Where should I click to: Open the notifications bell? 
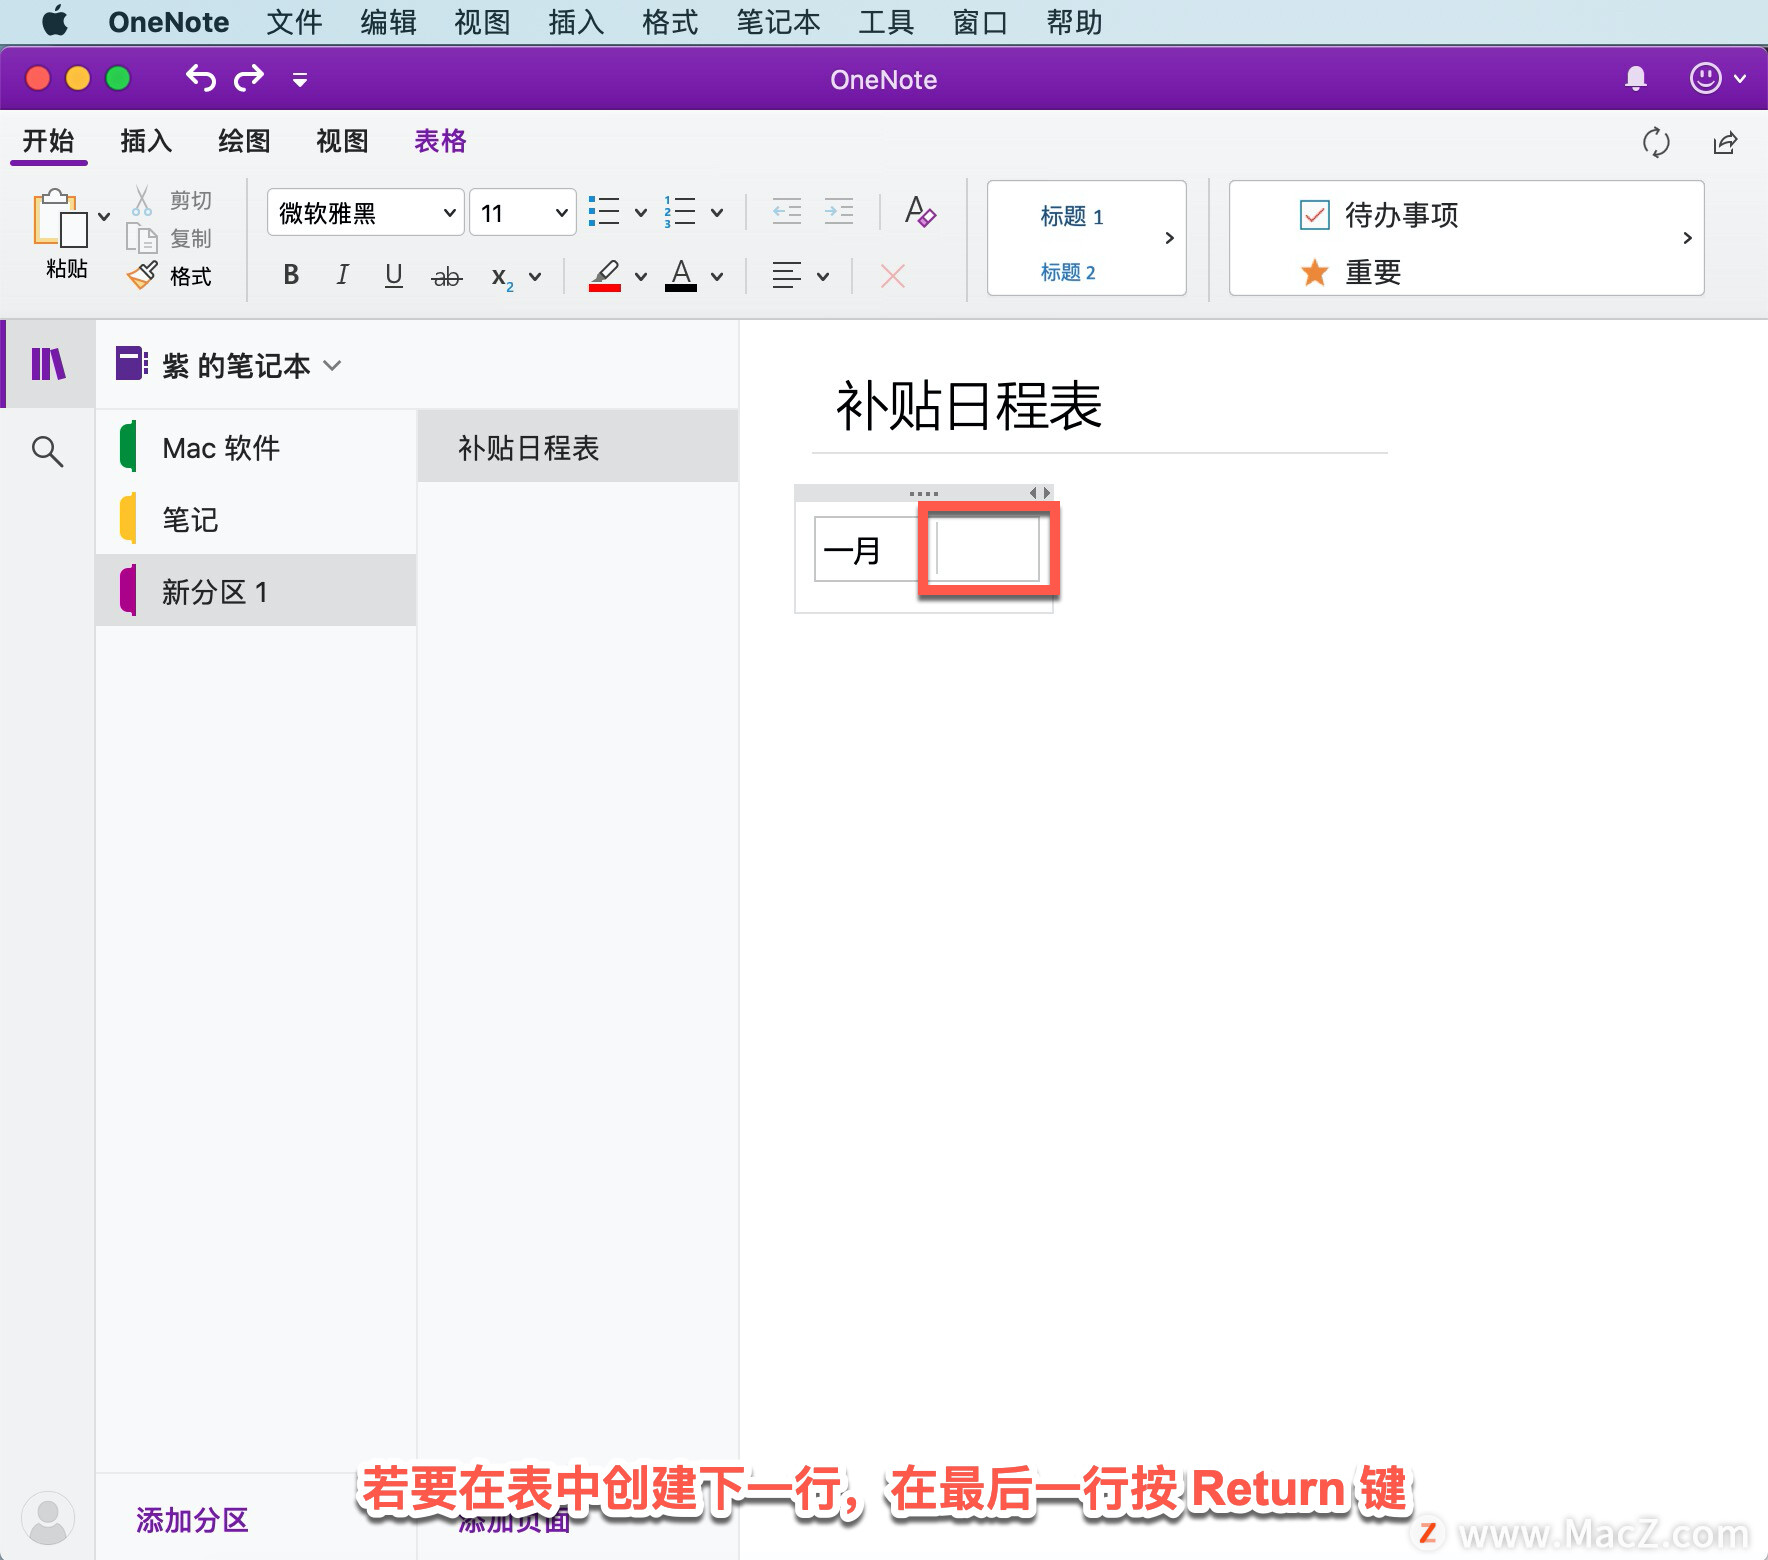[x=1636, y=79]
